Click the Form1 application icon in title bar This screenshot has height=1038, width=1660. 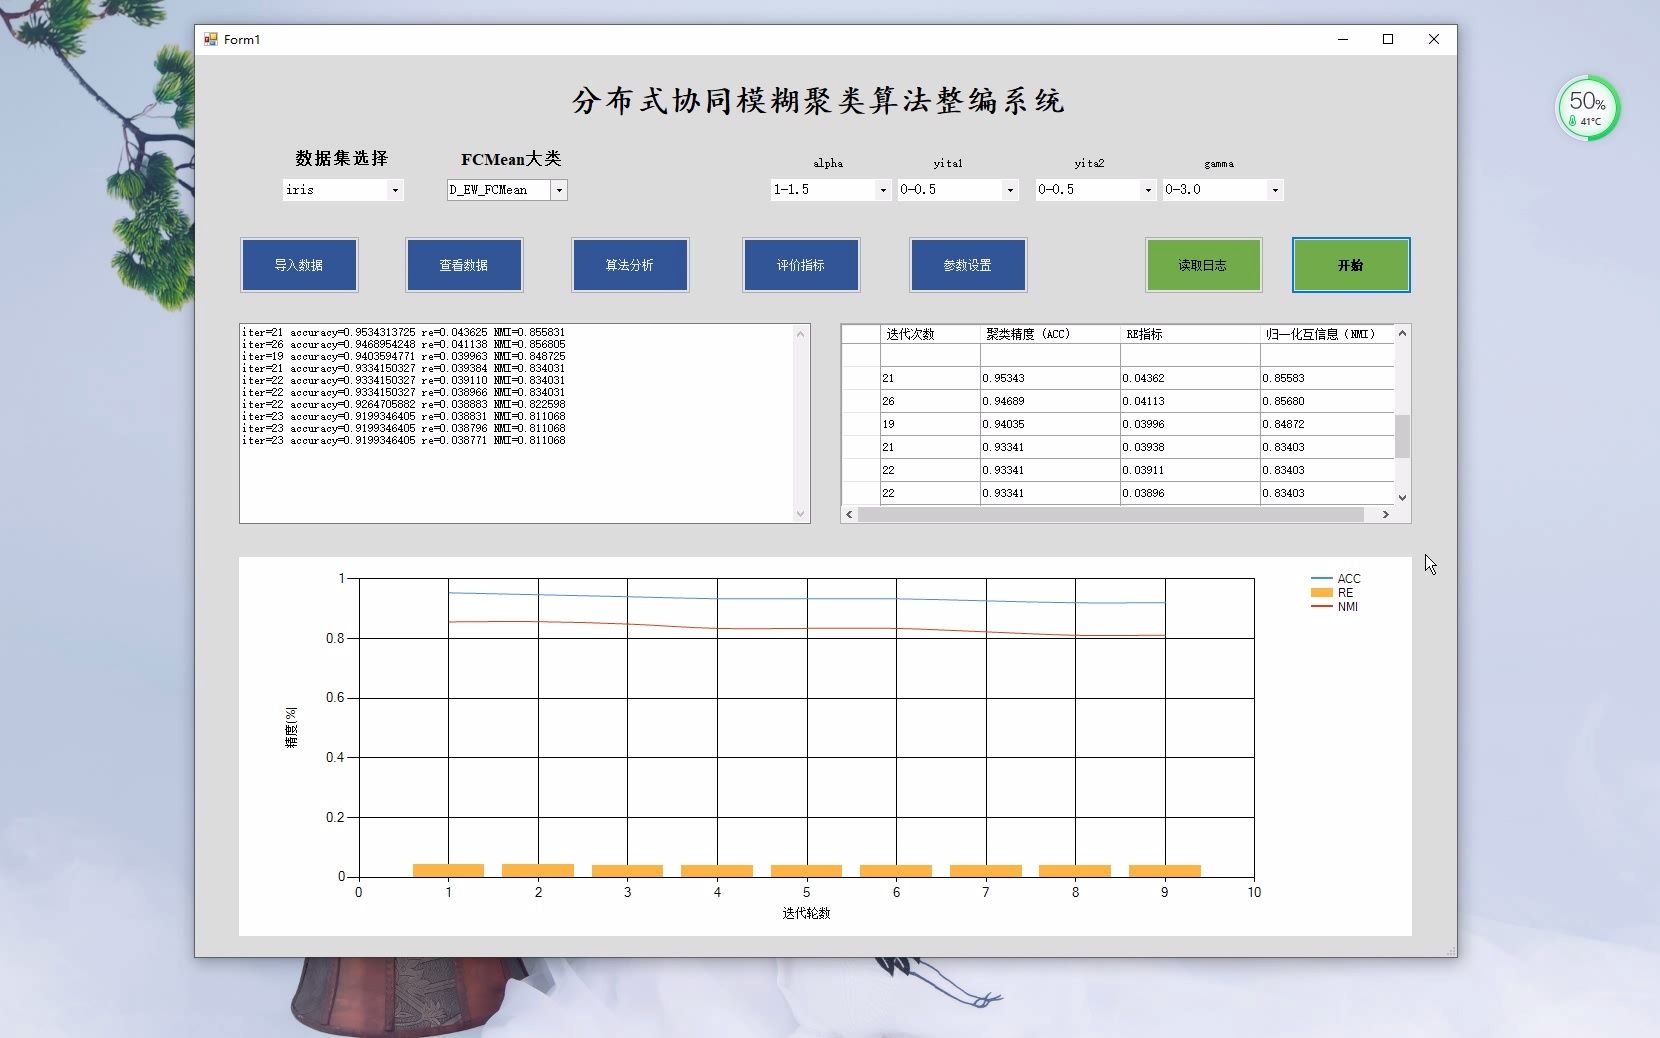[212, 39]
